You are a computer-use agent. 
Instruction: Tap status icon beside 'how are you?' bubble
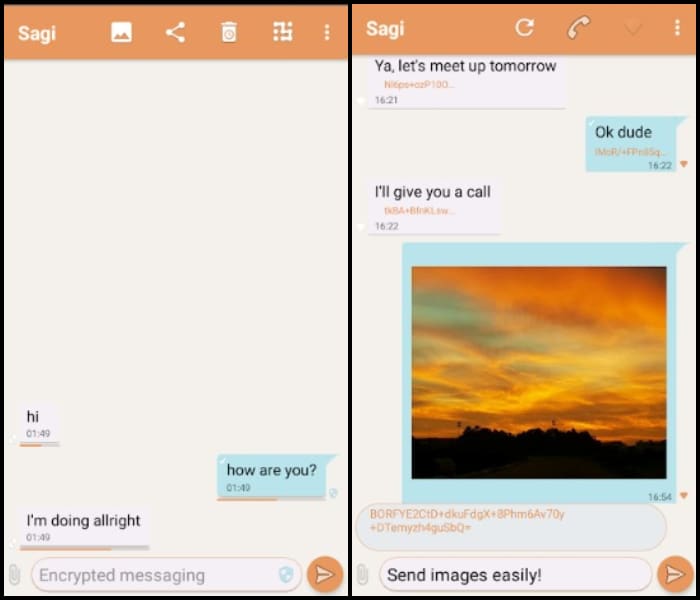[x=333, y=493]
